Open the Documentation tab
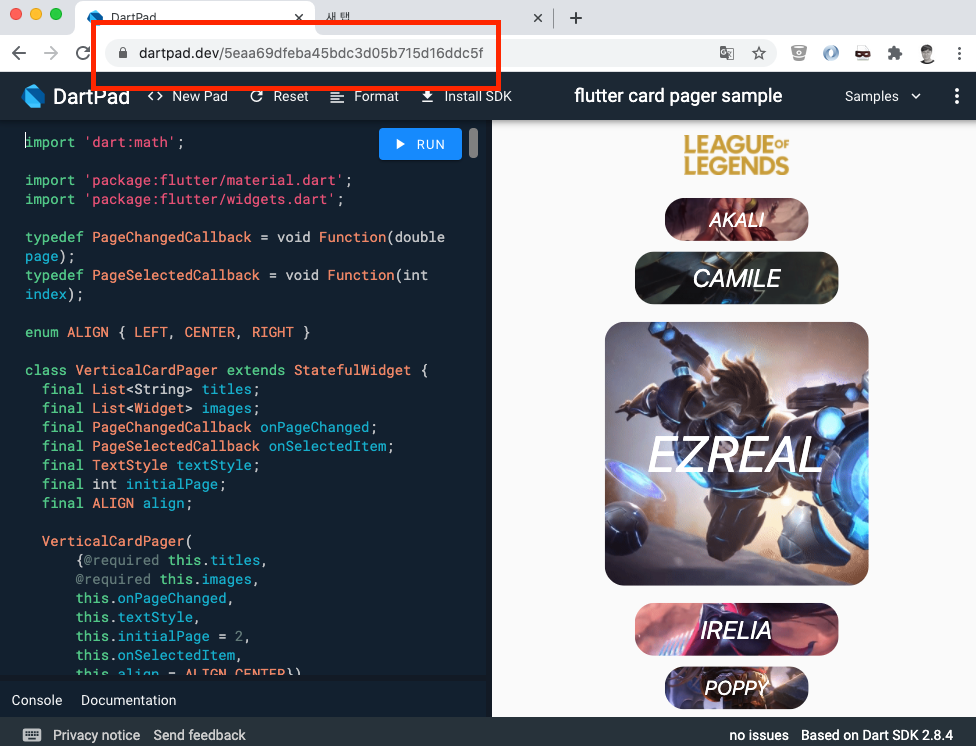 click(128, 700)
